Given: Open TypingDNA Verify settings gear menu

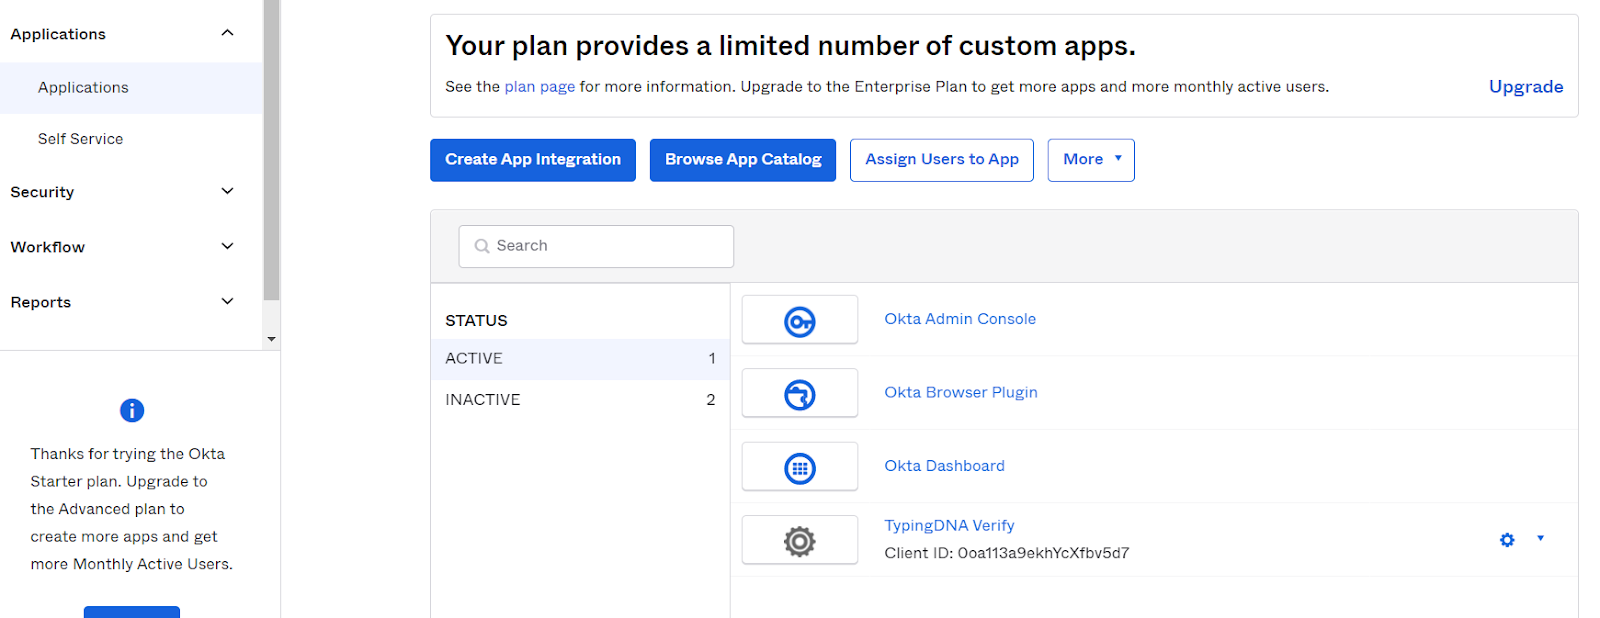Looking at the screenshot, I should point(1507,540).
